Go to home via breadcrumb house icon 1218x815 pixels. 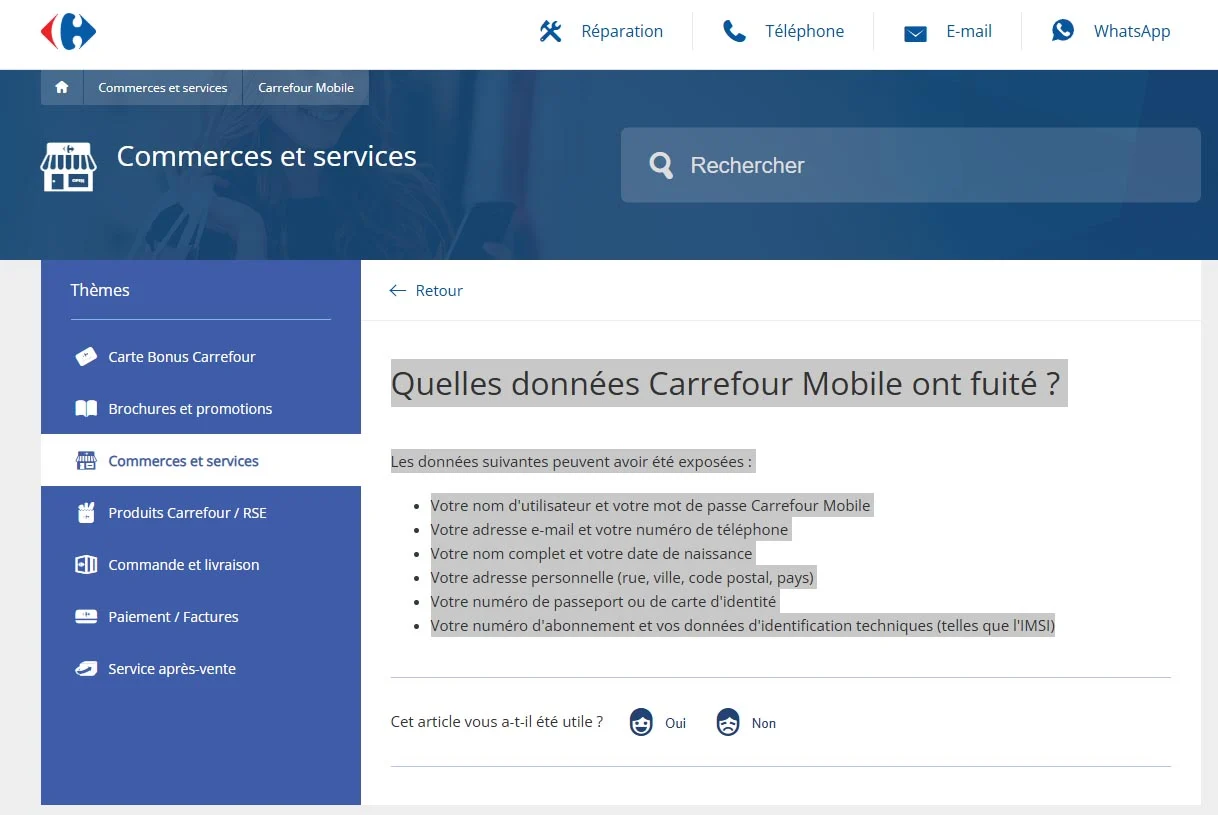click(62, 87)
